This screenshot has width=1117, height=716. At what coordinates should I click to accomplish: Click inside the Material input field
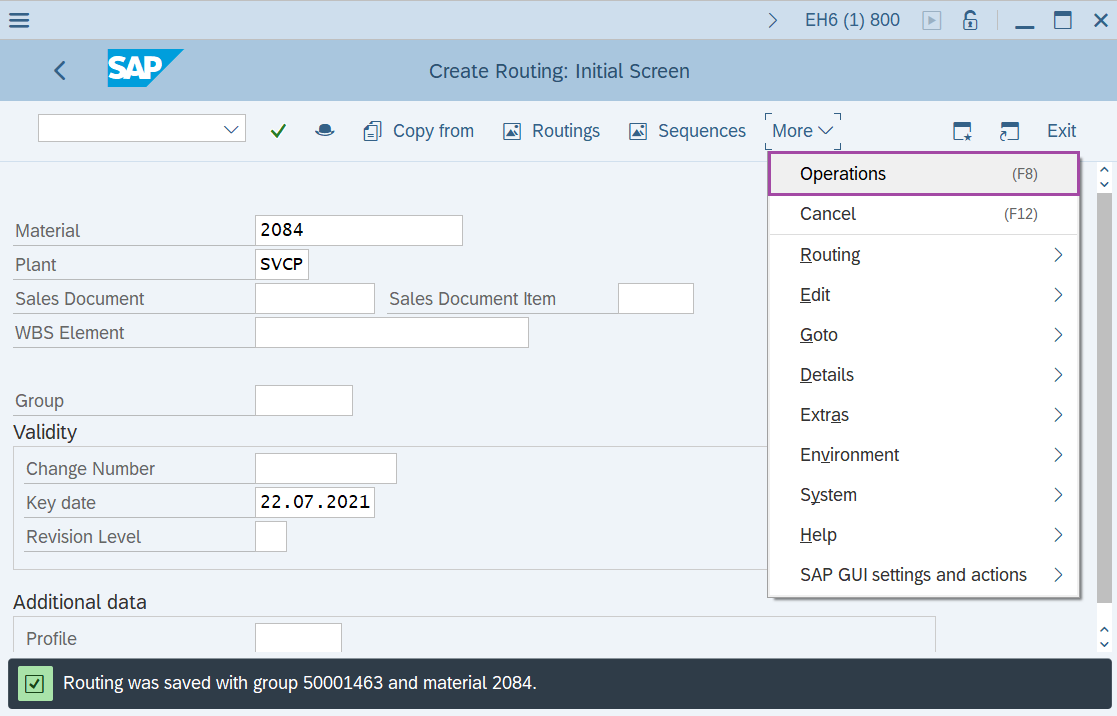358,230
